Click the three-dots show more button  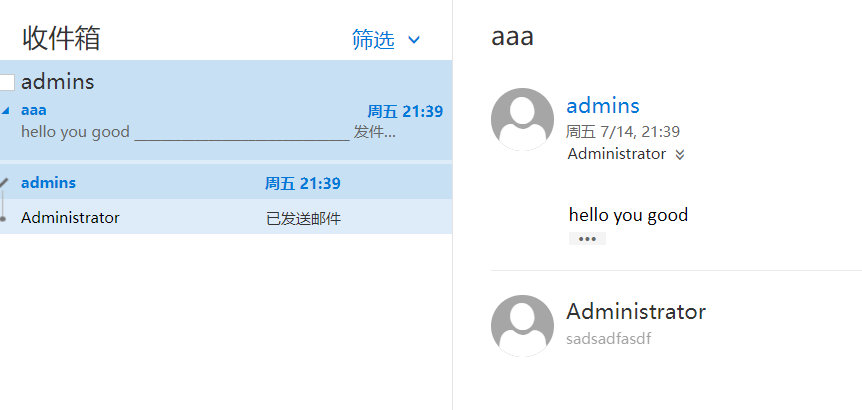(x=587, y=238)
